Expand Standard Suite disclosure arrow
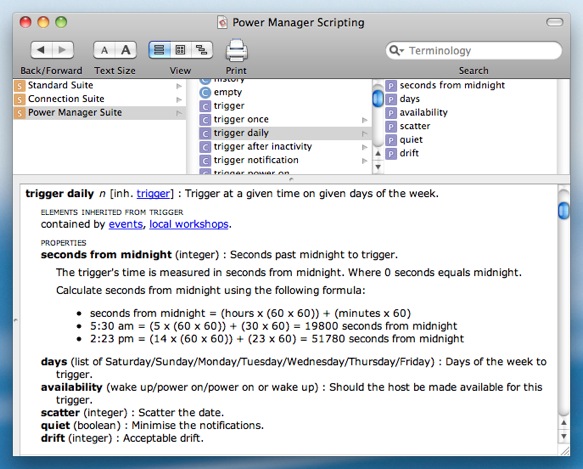583x469 pixels. [x=179, y=86]
